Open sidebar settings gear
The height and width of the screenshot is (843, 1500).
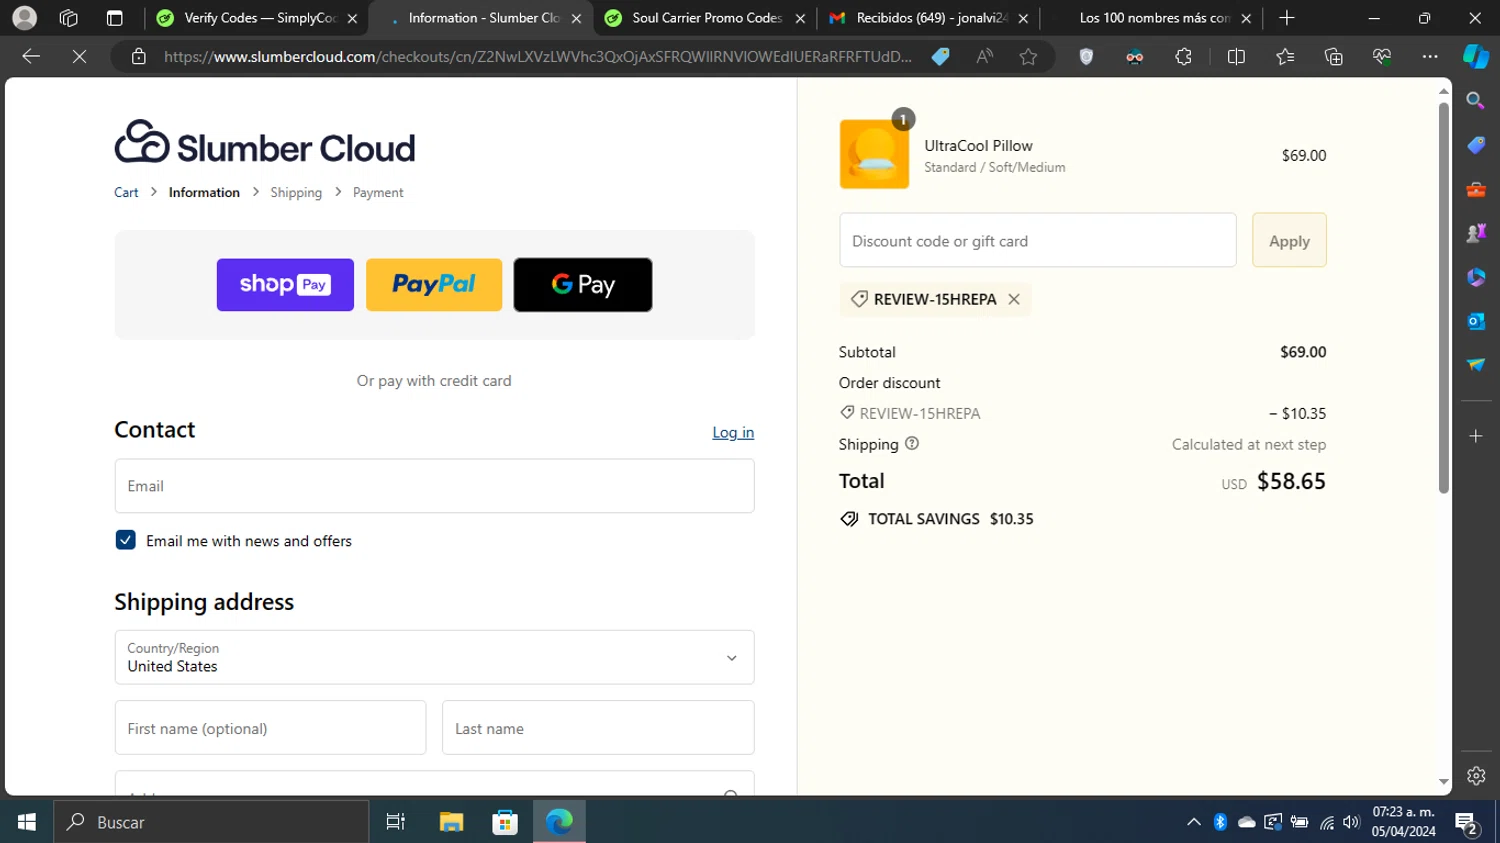[x=1476, y=775]
